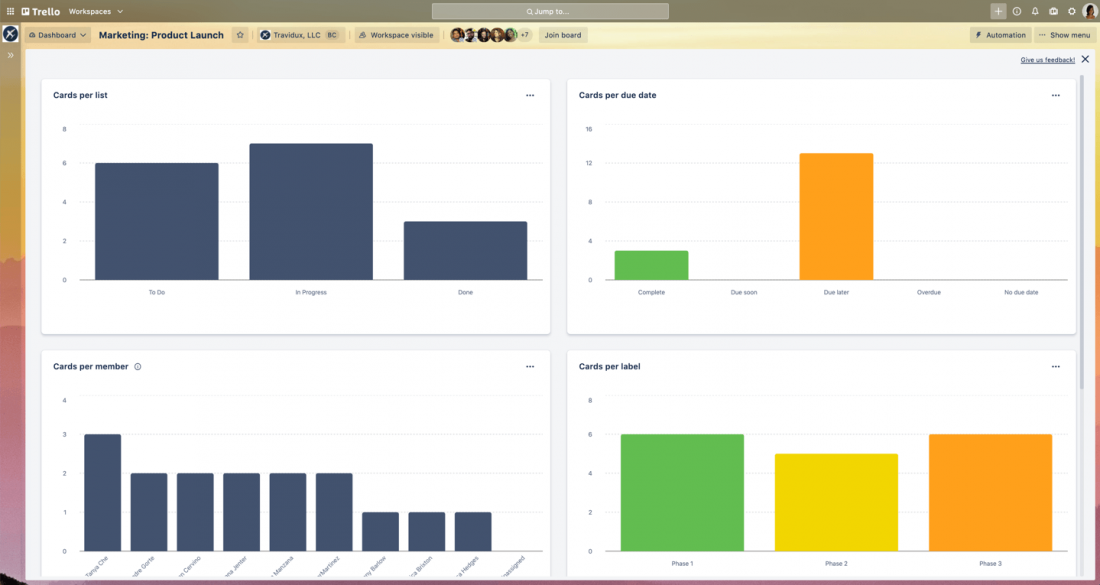This screenshot has width=1100, height=585.
Task: Open options menu for Cards per list chart
Action: tap(530, 95)
